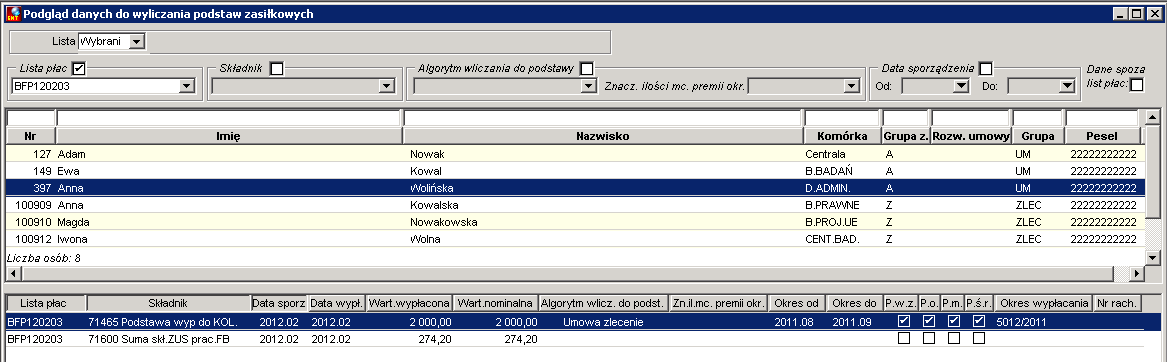Click the Data sporz column header
The image size is (1167, 362).
click(278, 303)
